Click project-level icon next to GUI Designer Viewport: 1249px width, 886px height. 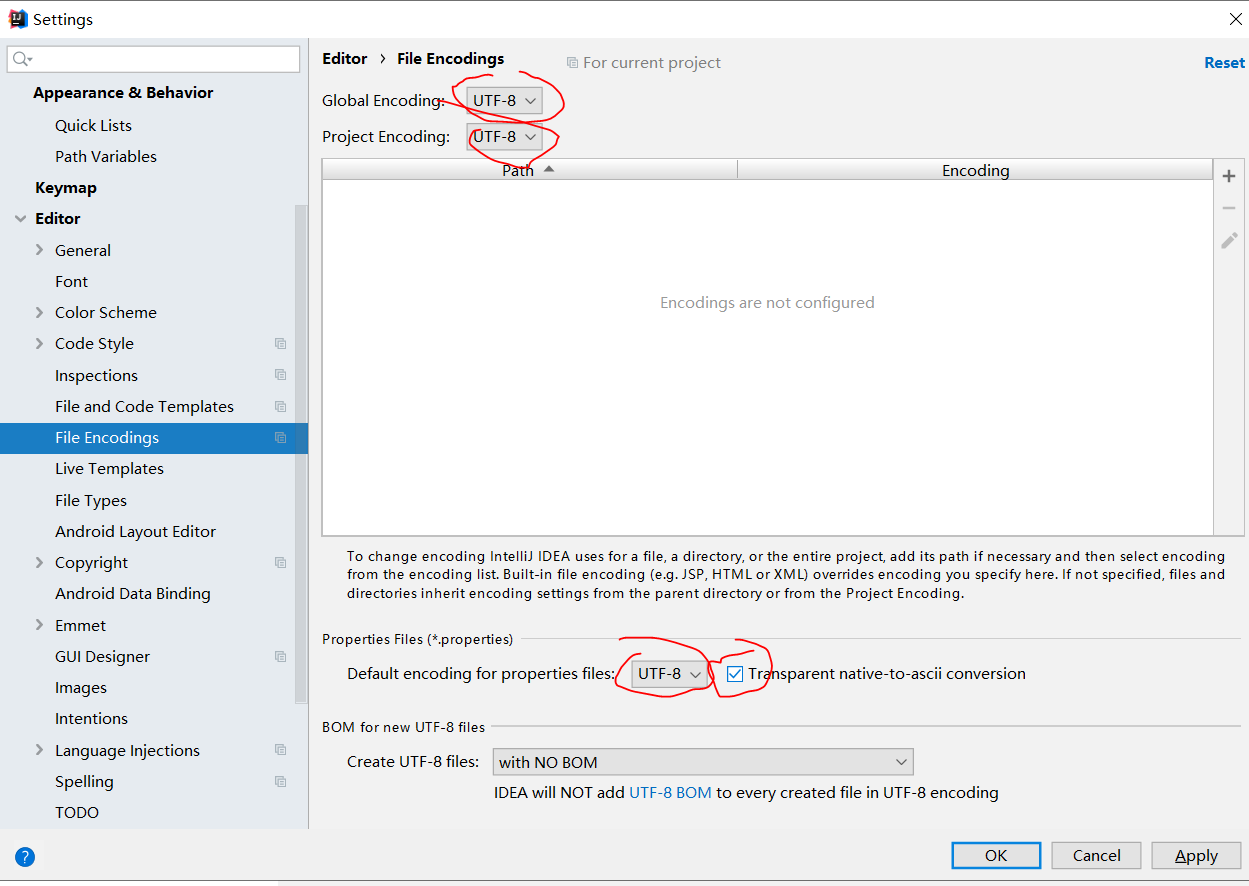click(x=280, y=656)
